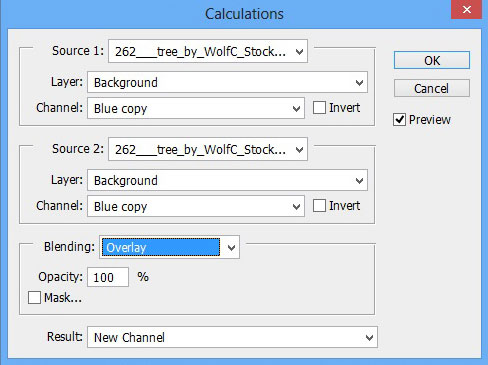Screen dimensions: 488x365
Task: Click the Blending dropdown arrow
Action: (231, 248)
